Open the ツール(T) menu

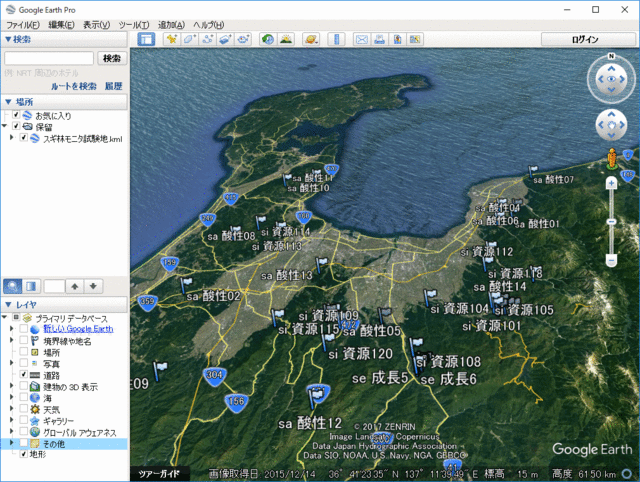(x=134, y=25)
